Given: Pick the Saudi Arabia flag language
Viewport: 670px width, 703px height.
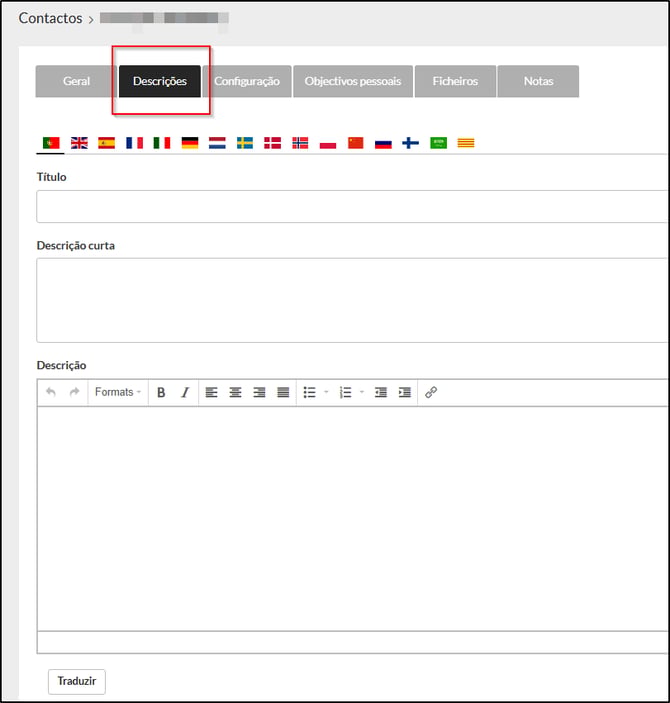Looking at the screenshot, I should 438,143.
